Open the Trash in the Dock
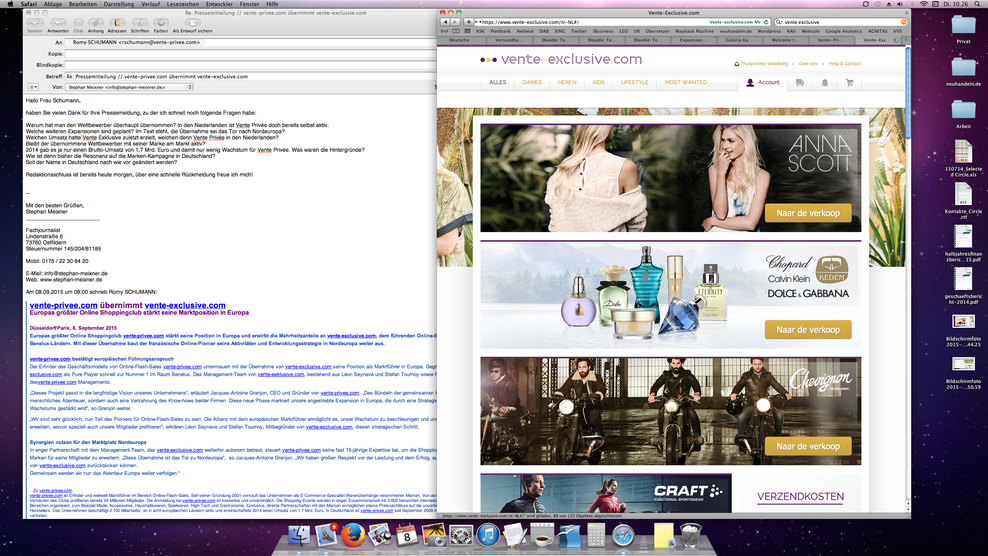This screenshot has height=556, width=988. (691, 535)
